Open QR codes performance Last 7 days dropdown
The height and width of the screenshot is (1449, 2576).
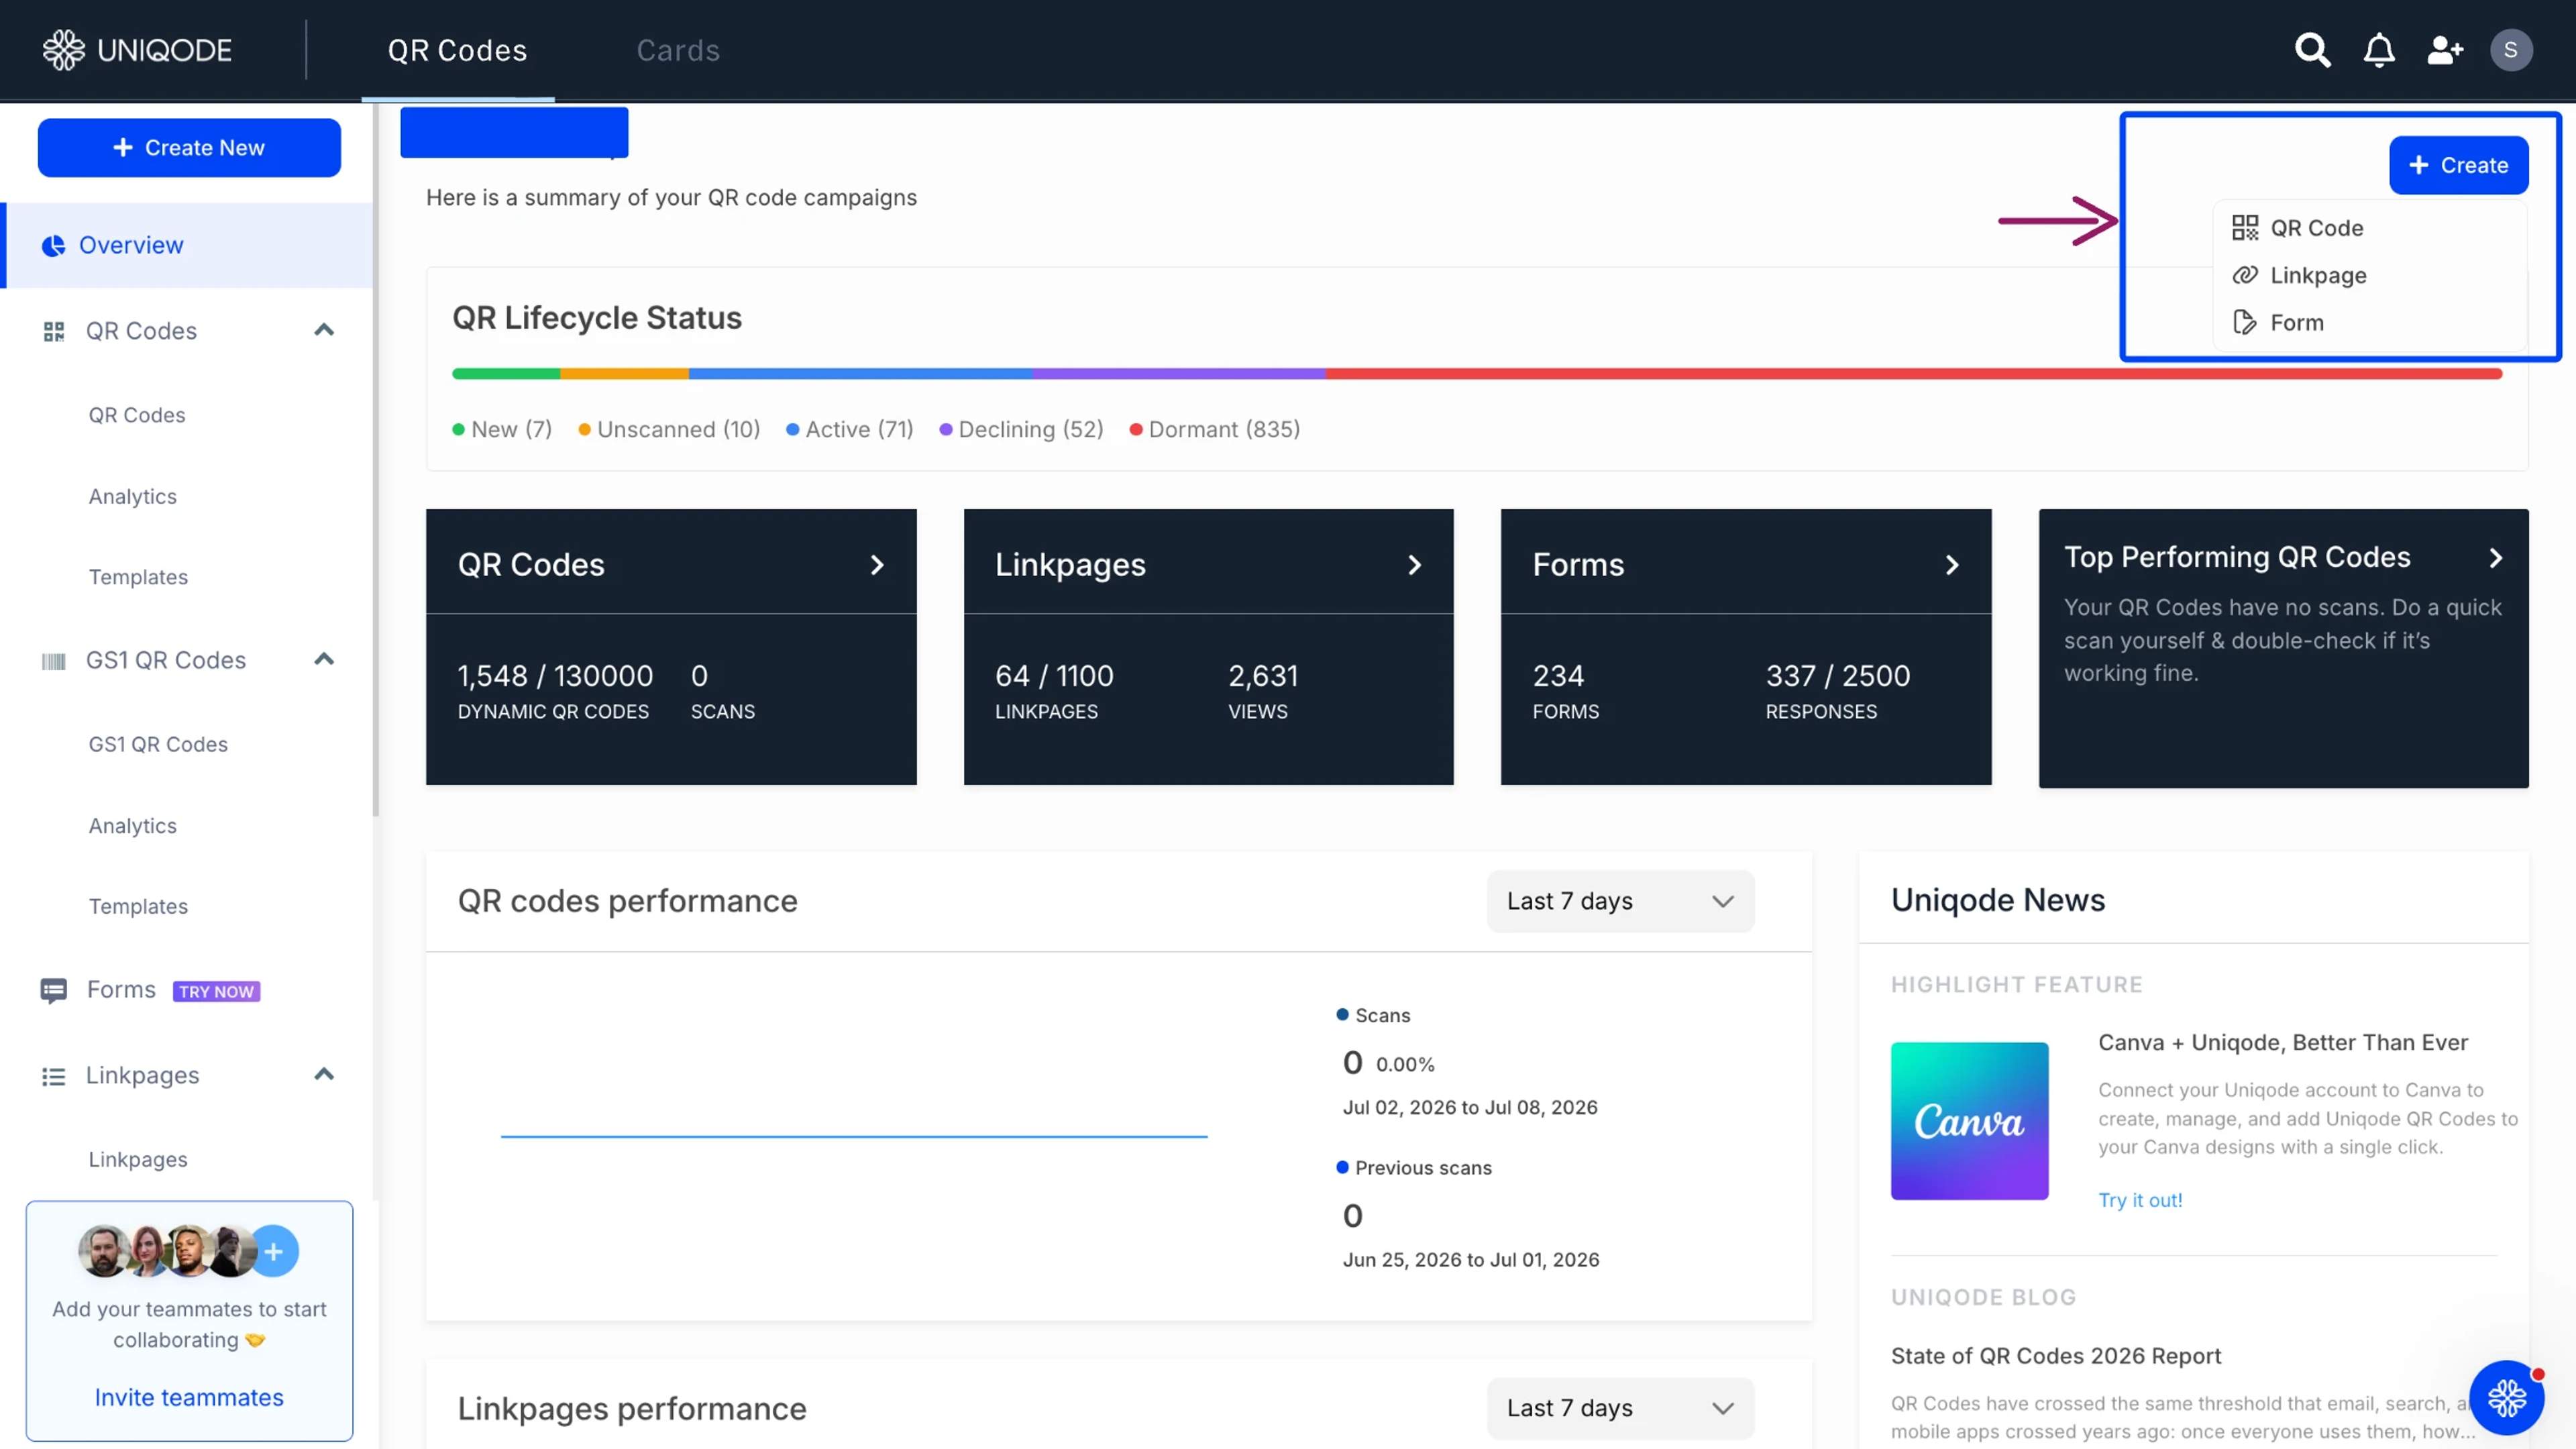(x=1620, y=901)
